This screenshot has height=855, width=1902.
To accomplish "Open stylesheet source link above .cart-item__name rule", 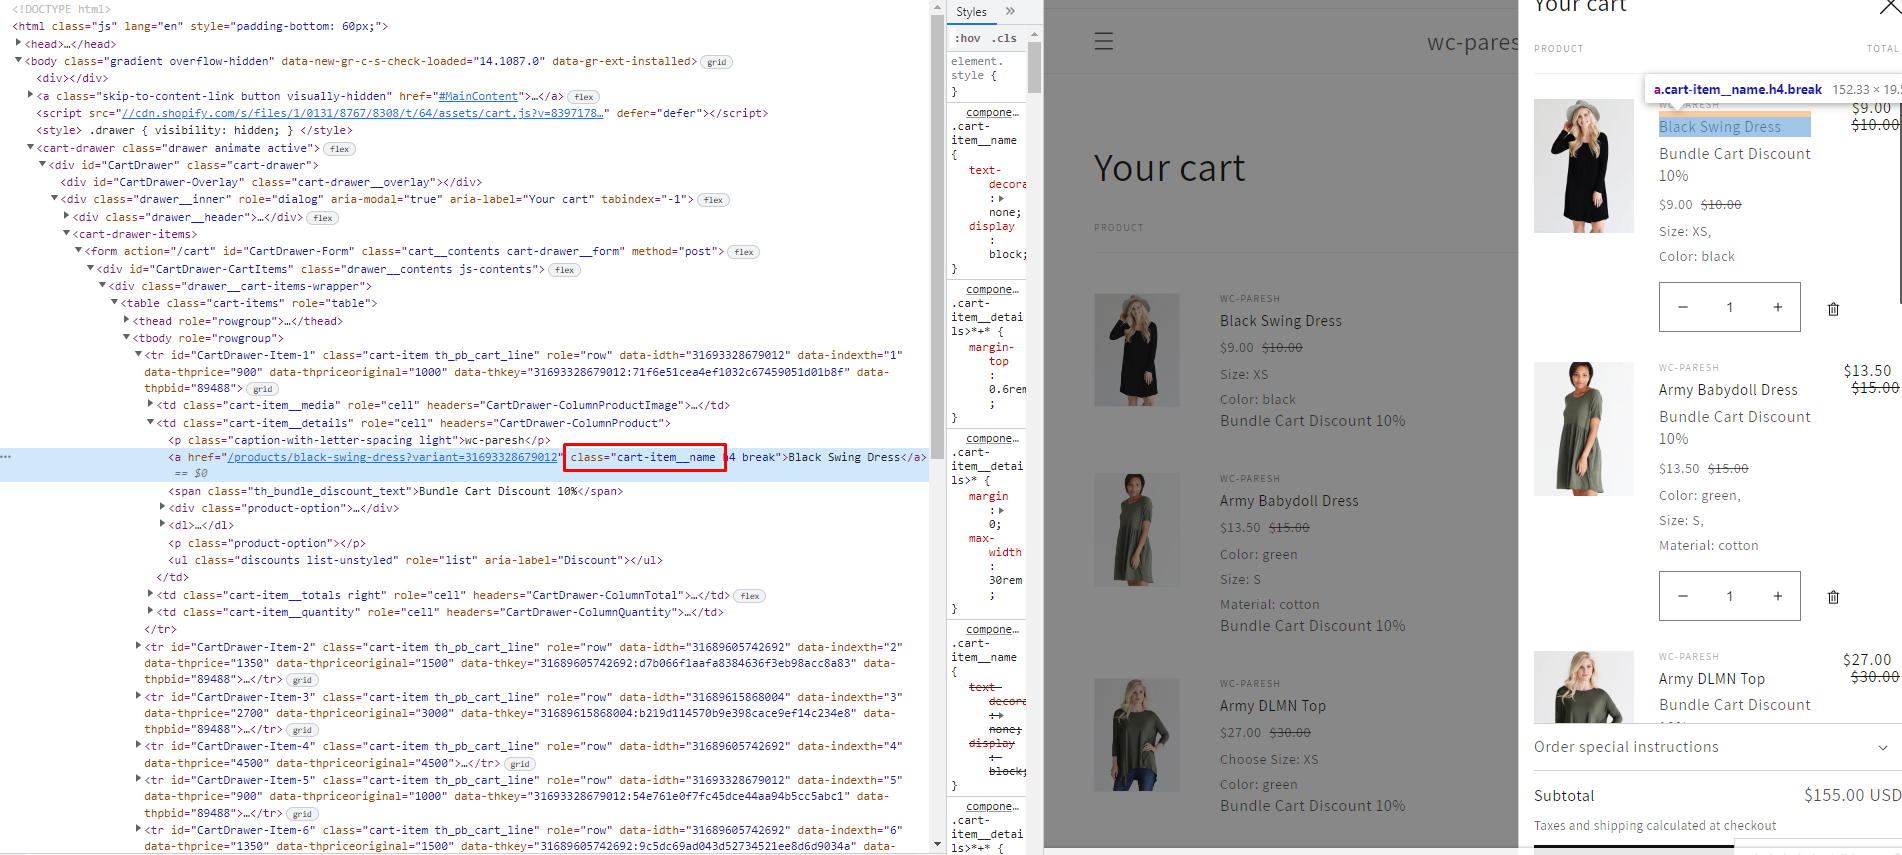I will (x=992, y=112).
